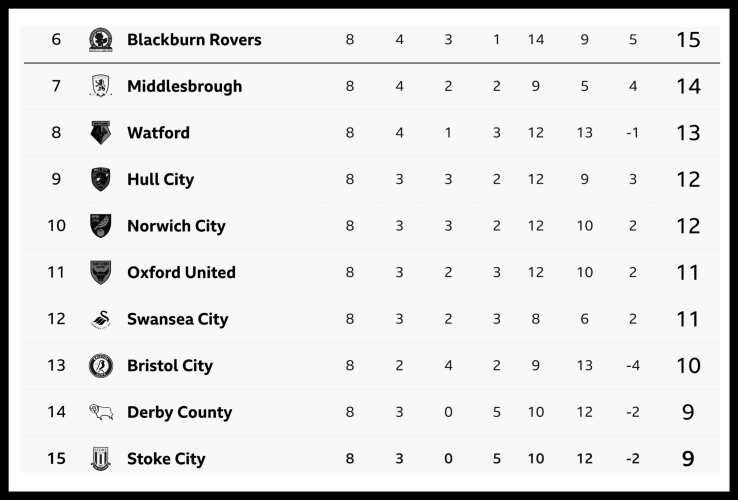Screen dimensions: 738x500
Task: Click the Oxford United club crest
Action: pos(100,272)
